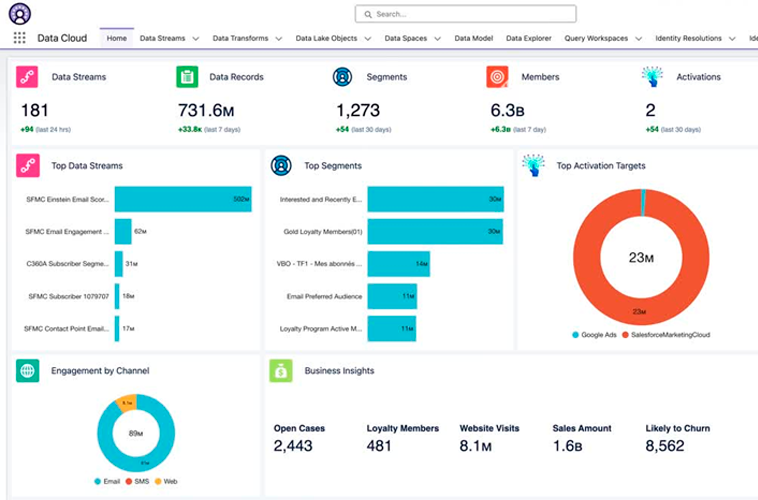Click the Business Insights money icon
758x500 pixels.
pos(281,371)
